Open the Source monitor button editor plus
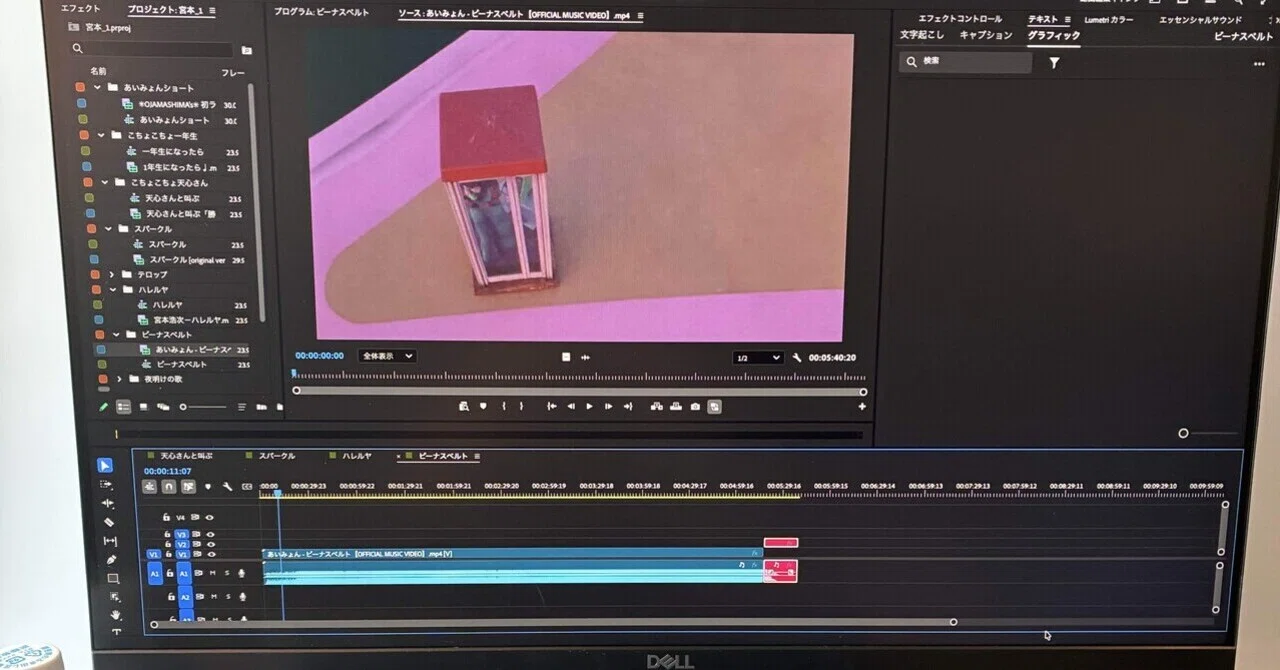This screenshot has width=1280, height=670. click(862, 406)
